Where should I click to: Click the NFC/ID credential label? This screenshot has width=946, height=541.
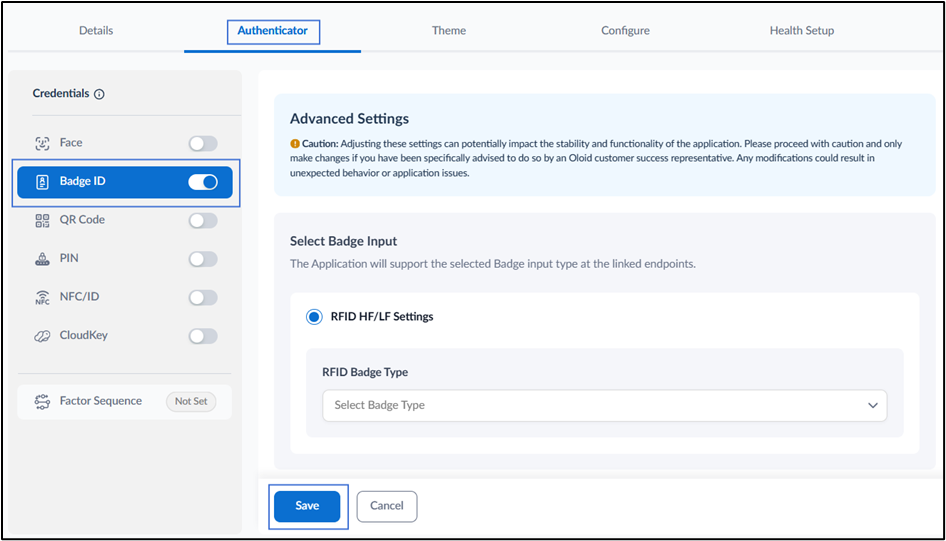click(79, 297)
